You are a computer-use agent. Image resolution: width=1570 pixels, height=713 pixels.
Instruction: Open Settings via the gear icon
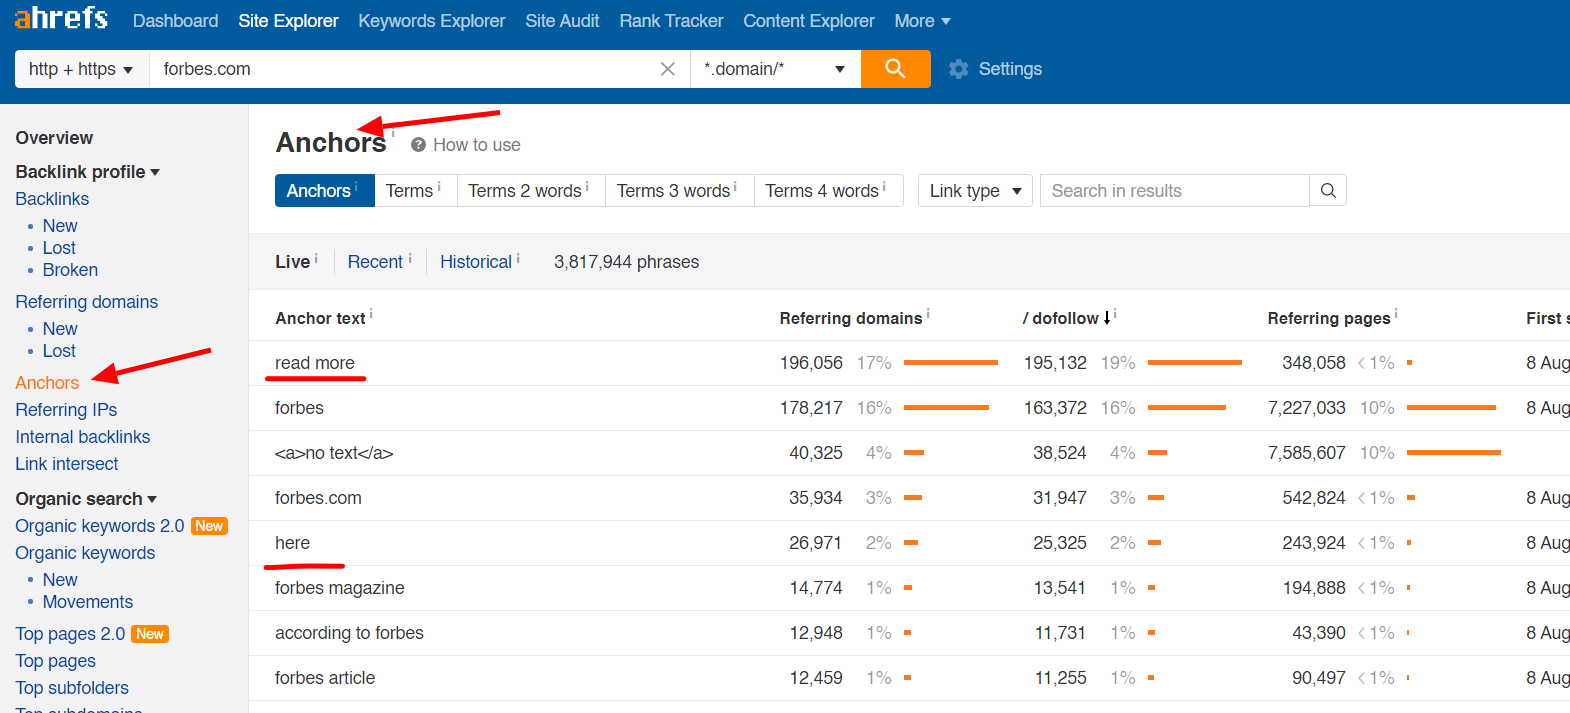tap(959, 69)
